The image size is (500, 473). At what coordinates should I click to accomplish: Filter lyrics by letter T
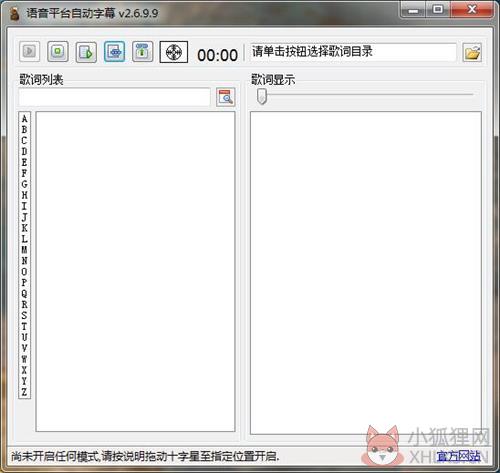(24, 326)
